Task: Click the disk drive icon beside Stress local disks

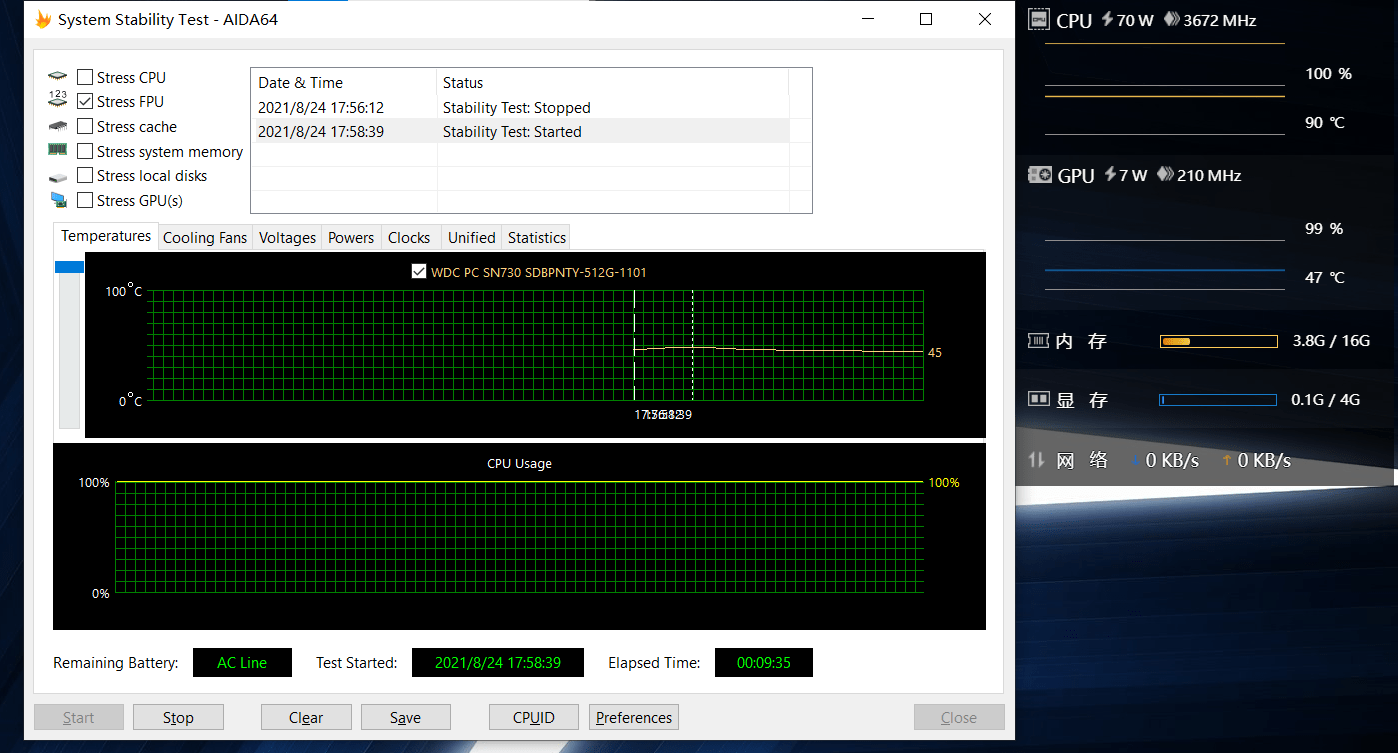Action: (x=57, y=176)
